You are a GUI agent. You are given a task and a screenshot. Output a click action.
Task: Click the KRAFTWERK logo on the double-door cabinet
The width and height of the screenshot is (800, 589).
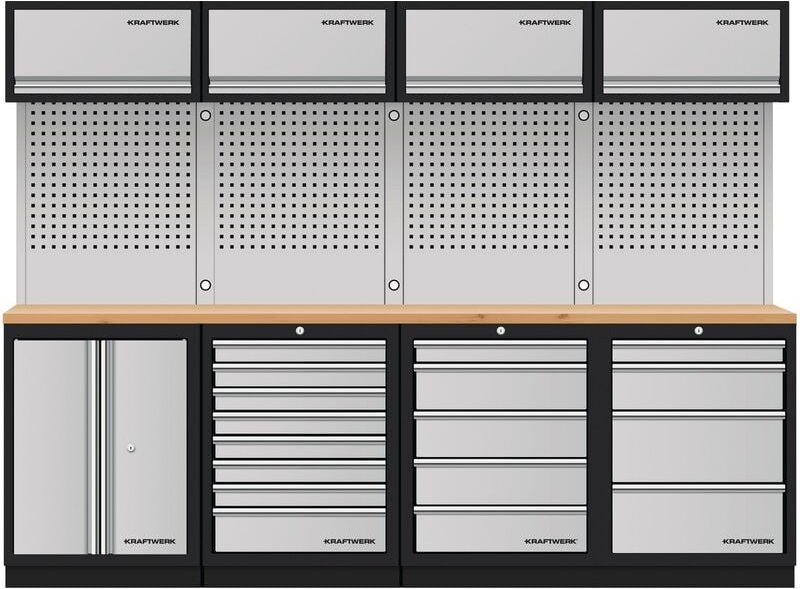(150, 541)
